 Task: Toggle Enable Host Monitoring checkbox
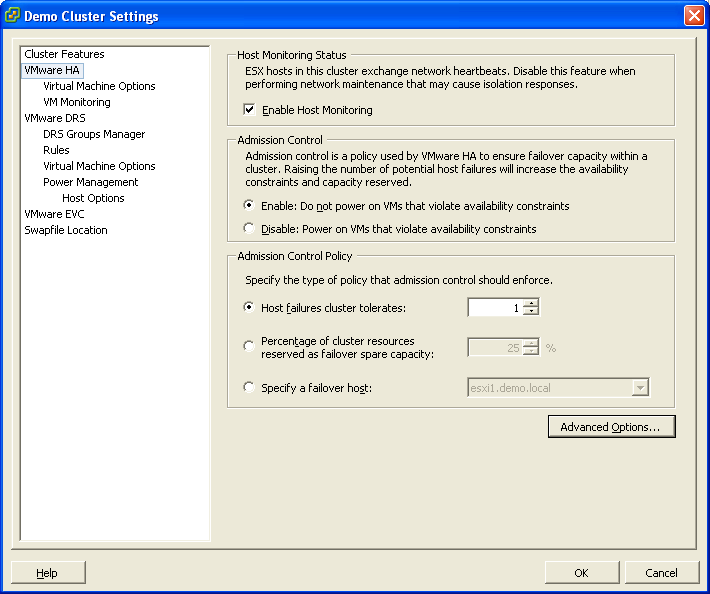pos(249,110)
